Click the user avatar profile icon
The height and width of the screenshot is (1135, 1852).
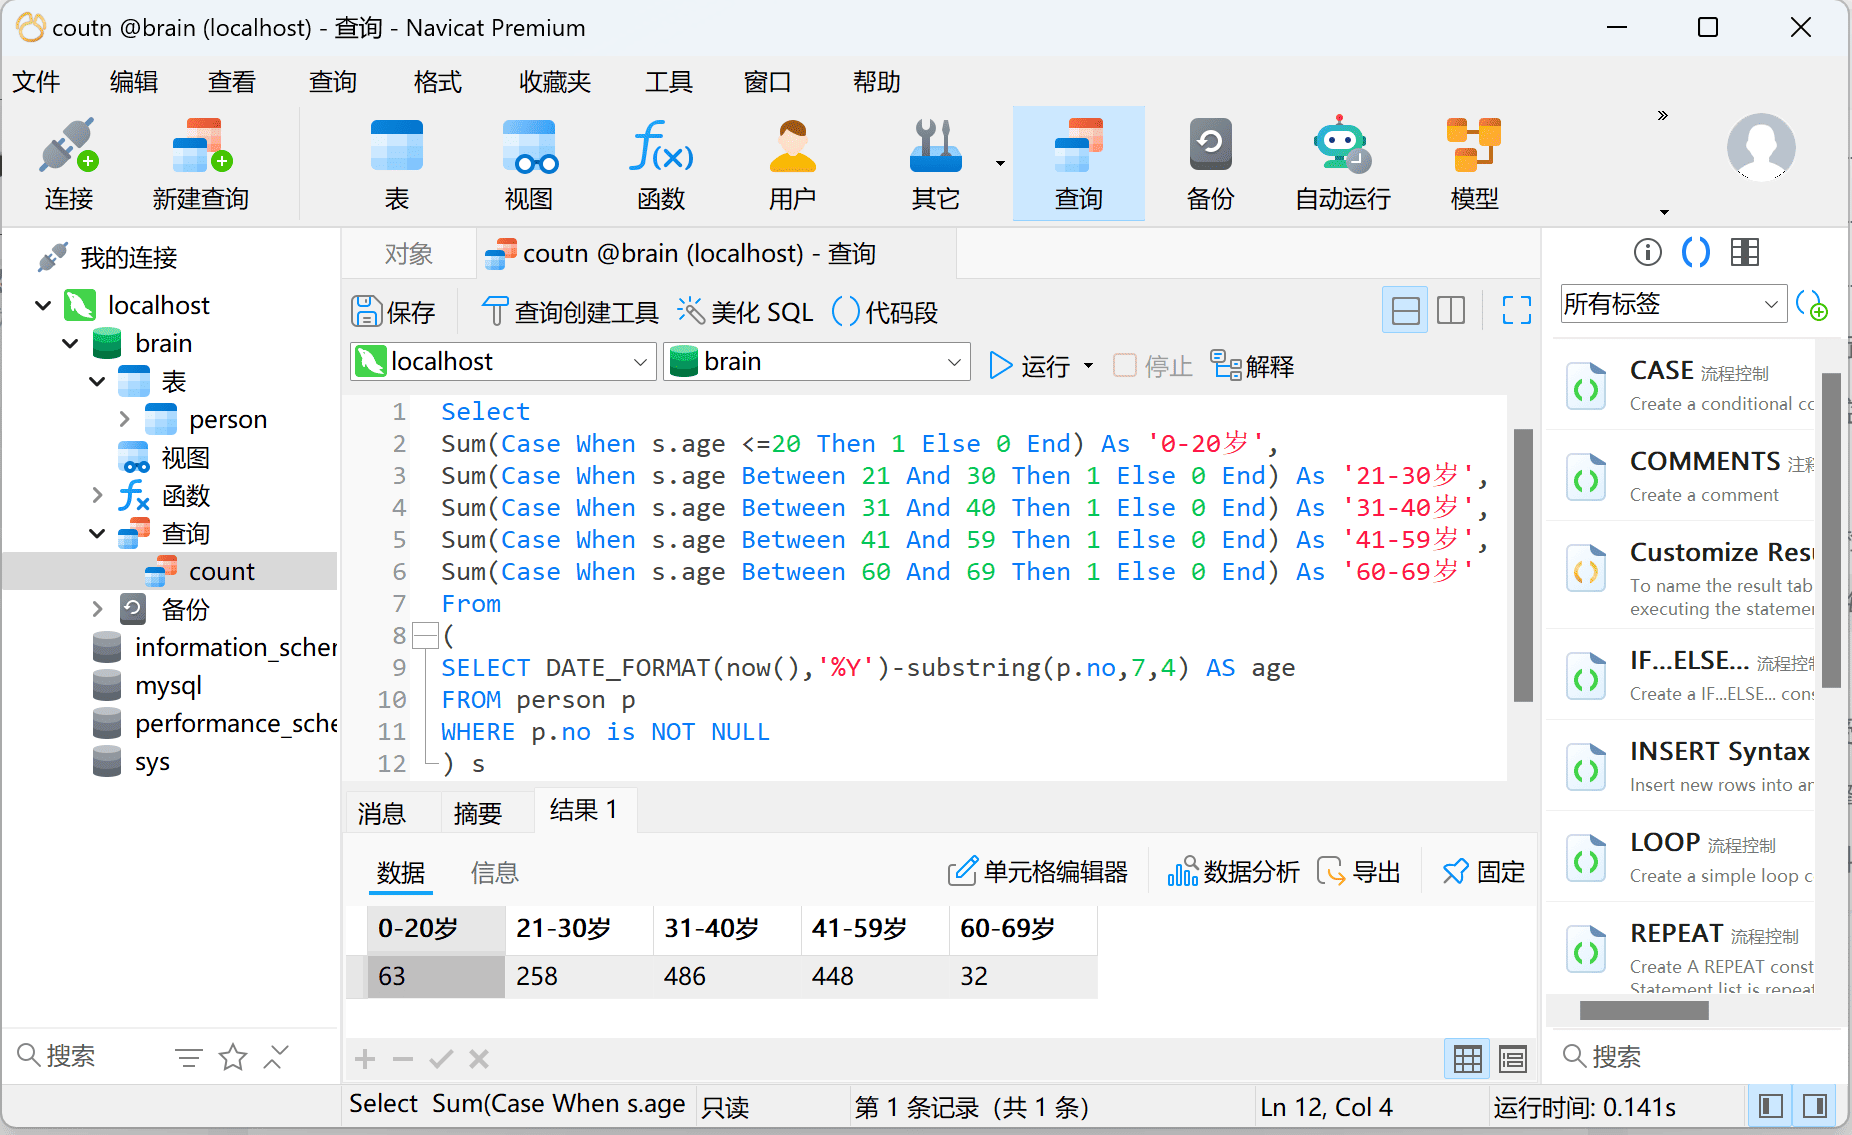click(1761, 147)
